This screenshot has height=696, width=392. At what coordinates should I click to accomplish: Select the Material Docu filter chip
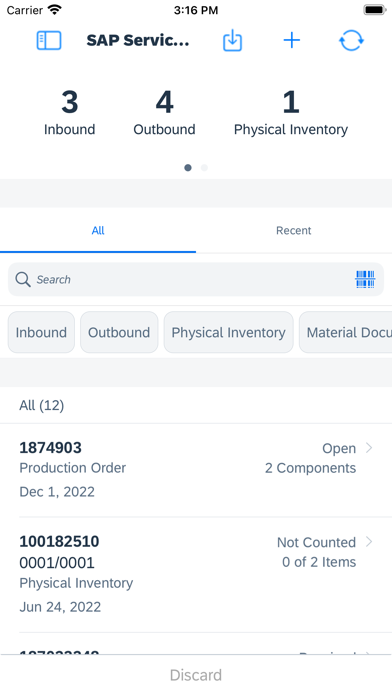pyautogui.click(x=345, y=332)
